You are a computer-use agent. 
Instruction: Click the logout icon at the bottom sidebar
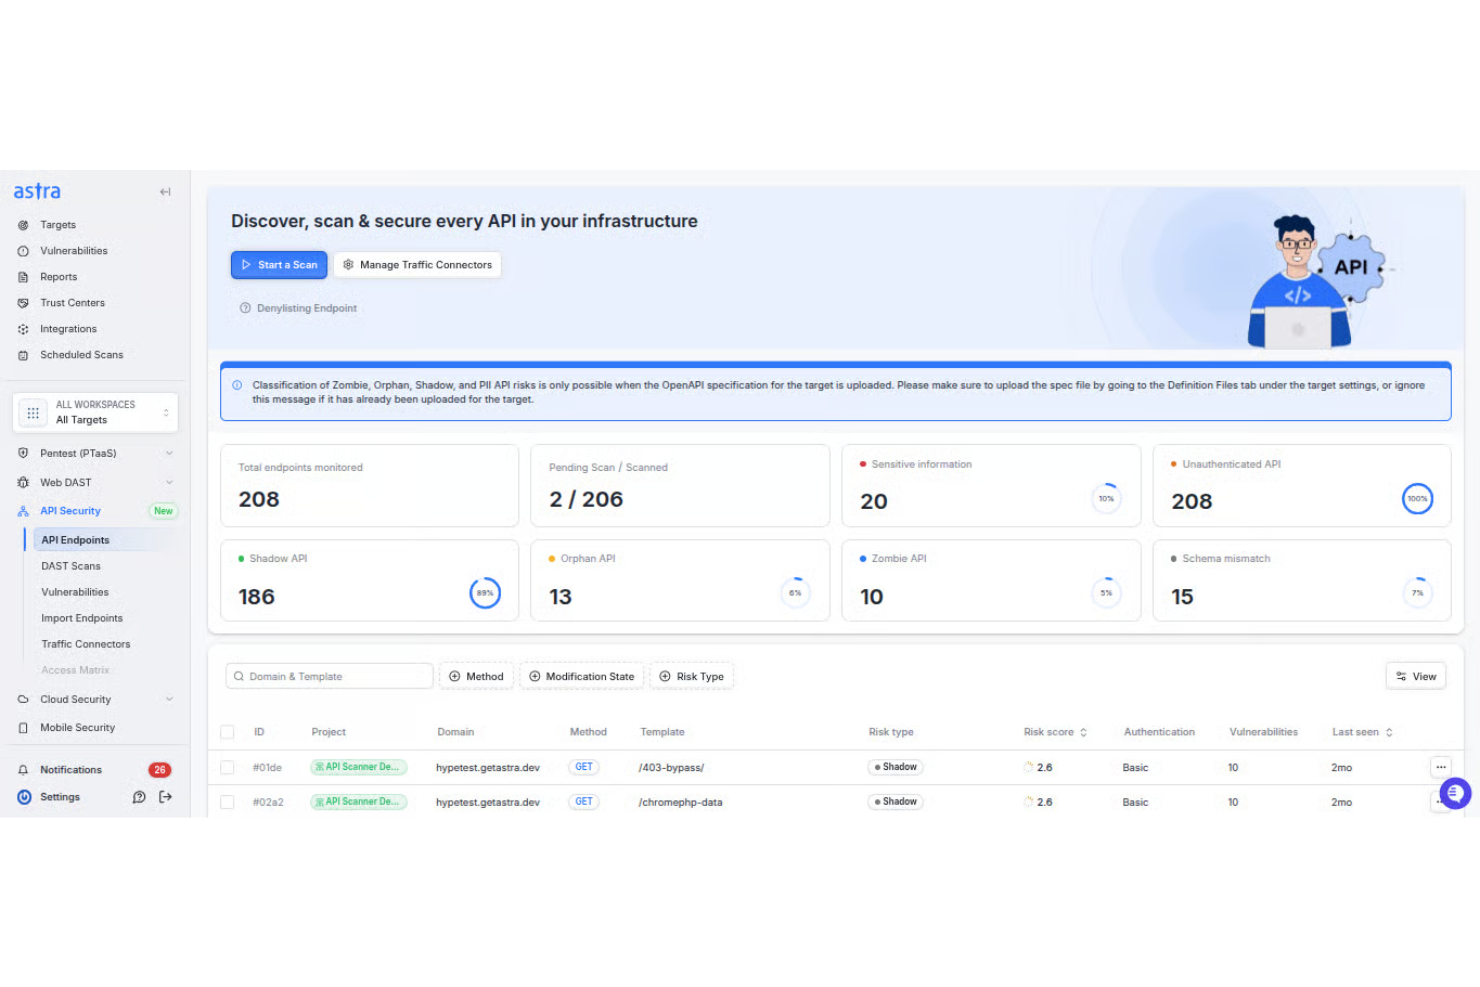(x=165, y=796)
